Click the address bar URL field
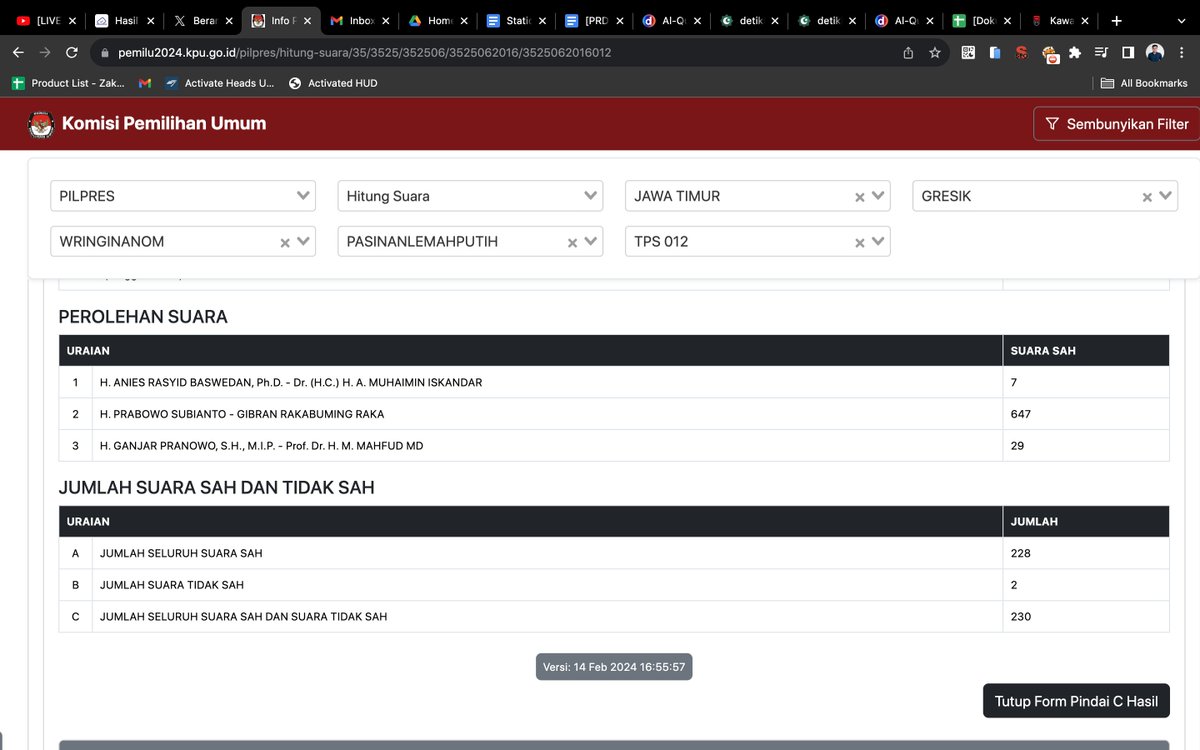Viewport: 1200px width, 750px height. click(x=500, y=53)
